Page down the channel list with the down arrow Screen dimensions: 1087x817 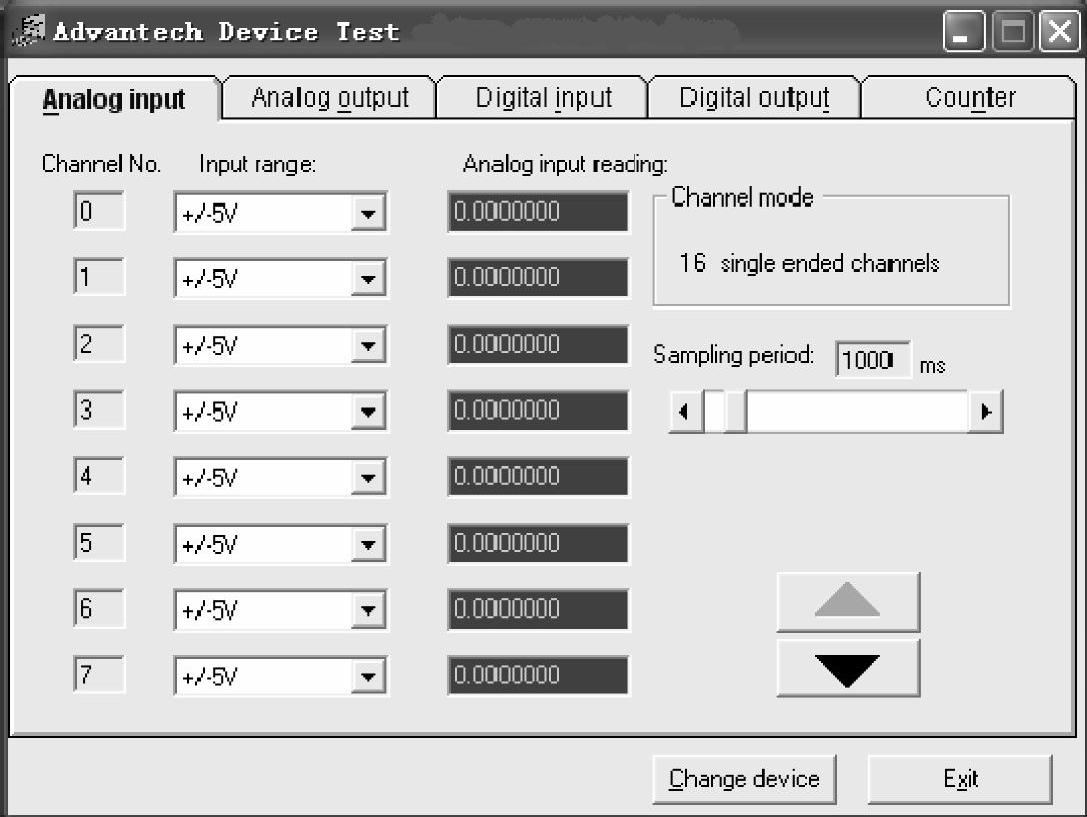pyautogui.click(x=848, y=668)
